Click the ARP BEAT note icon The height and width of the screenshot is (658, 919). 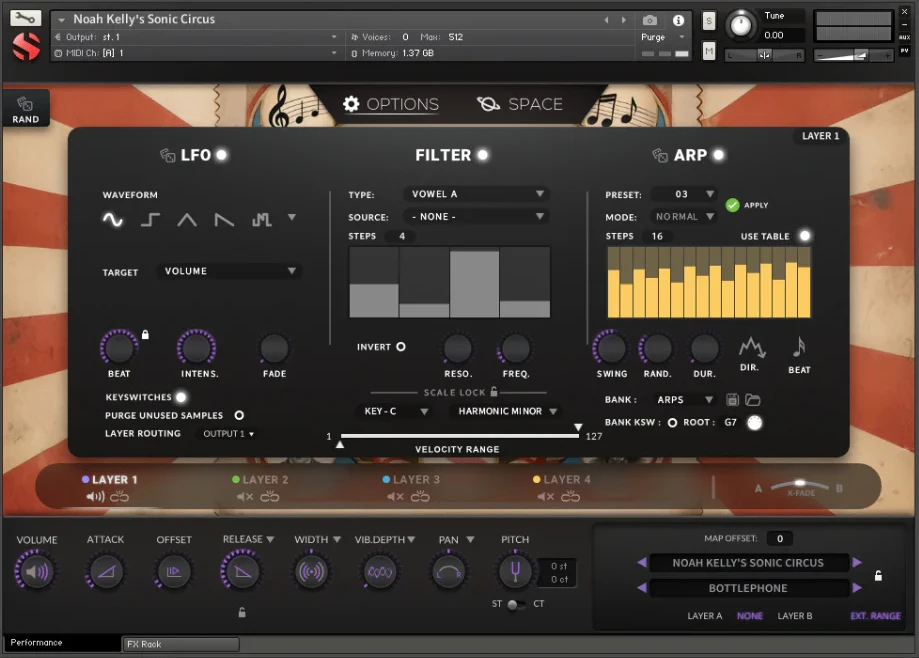click(x=798, y=347)
